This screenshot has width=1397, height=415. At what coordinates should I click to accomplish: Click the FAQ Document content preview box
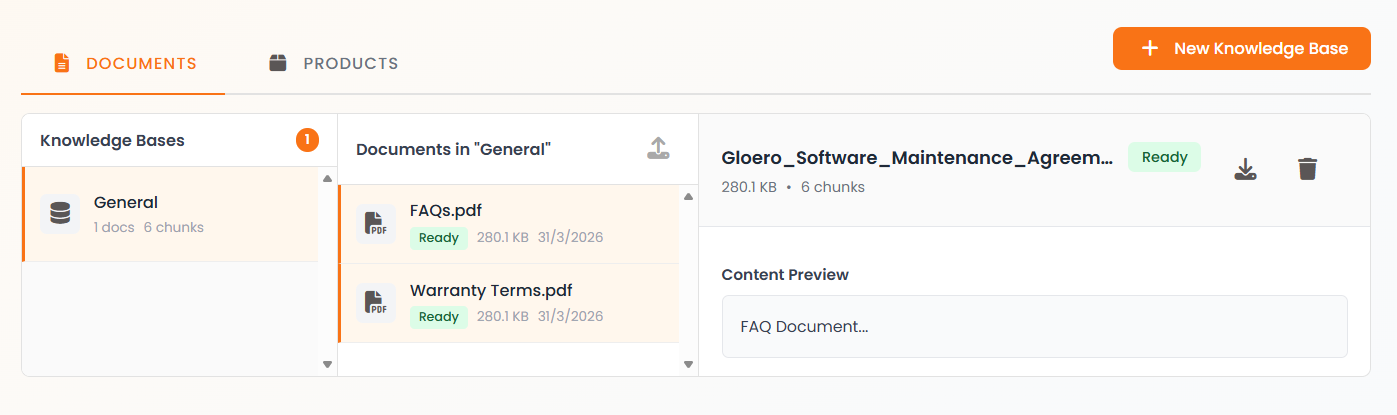coord(1034,326)
